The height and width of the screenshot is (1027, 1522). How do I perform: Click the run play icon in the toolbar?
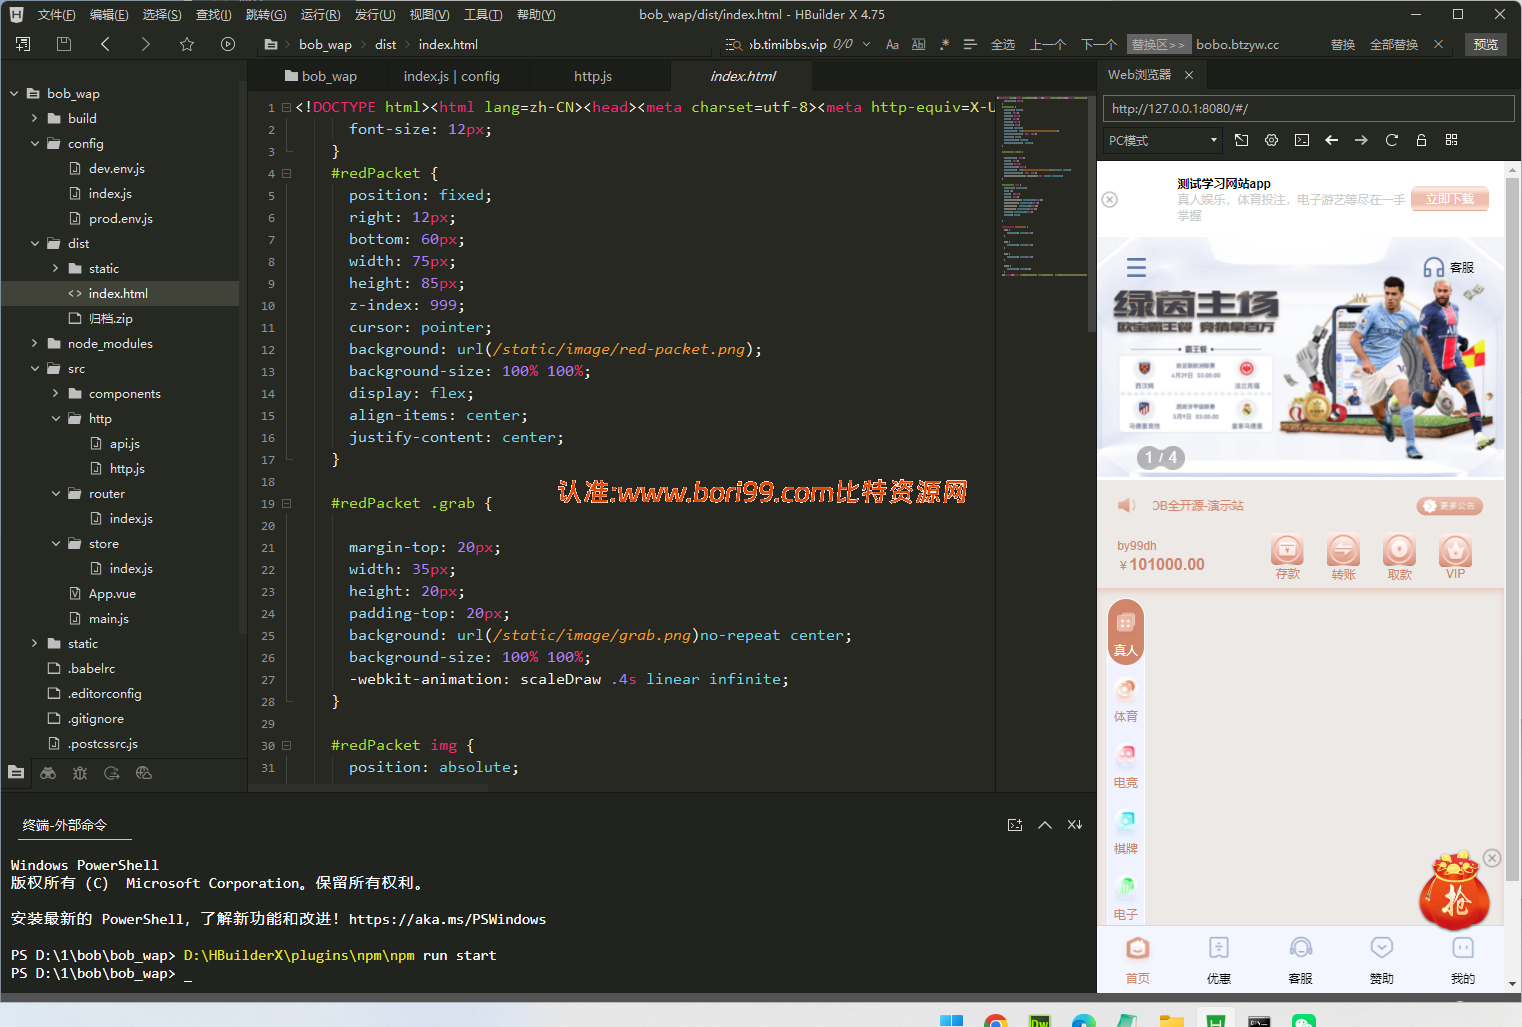(228, 44)
